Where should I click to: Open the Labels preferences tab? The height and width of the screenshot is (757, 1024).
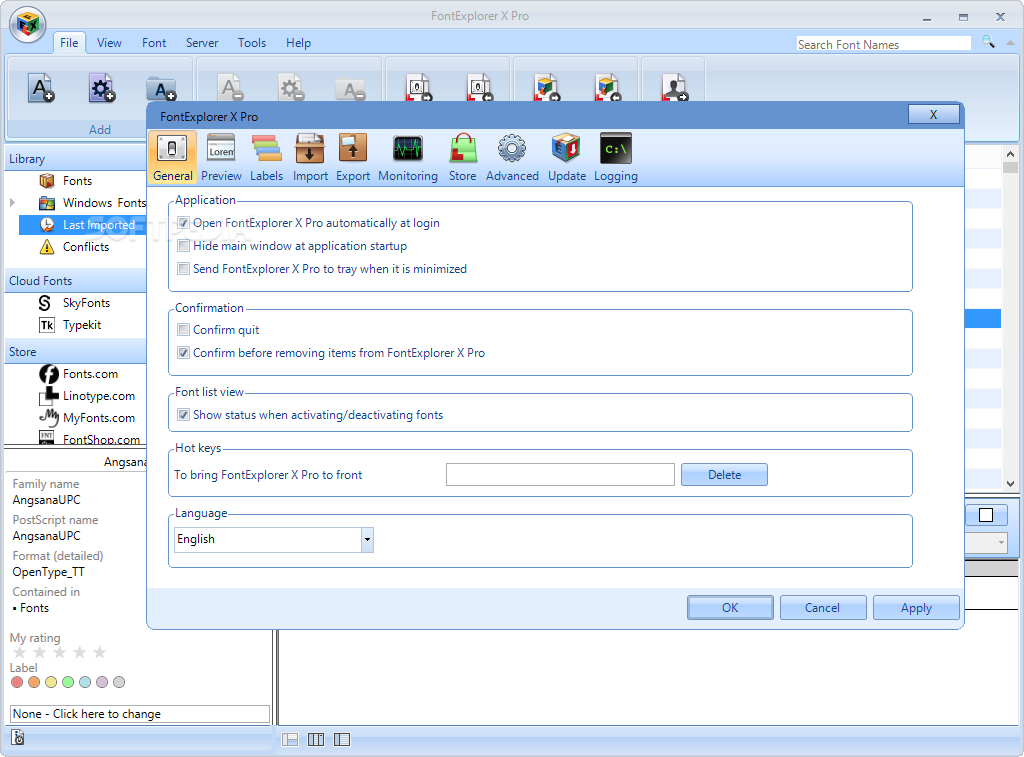pos(266,157)
